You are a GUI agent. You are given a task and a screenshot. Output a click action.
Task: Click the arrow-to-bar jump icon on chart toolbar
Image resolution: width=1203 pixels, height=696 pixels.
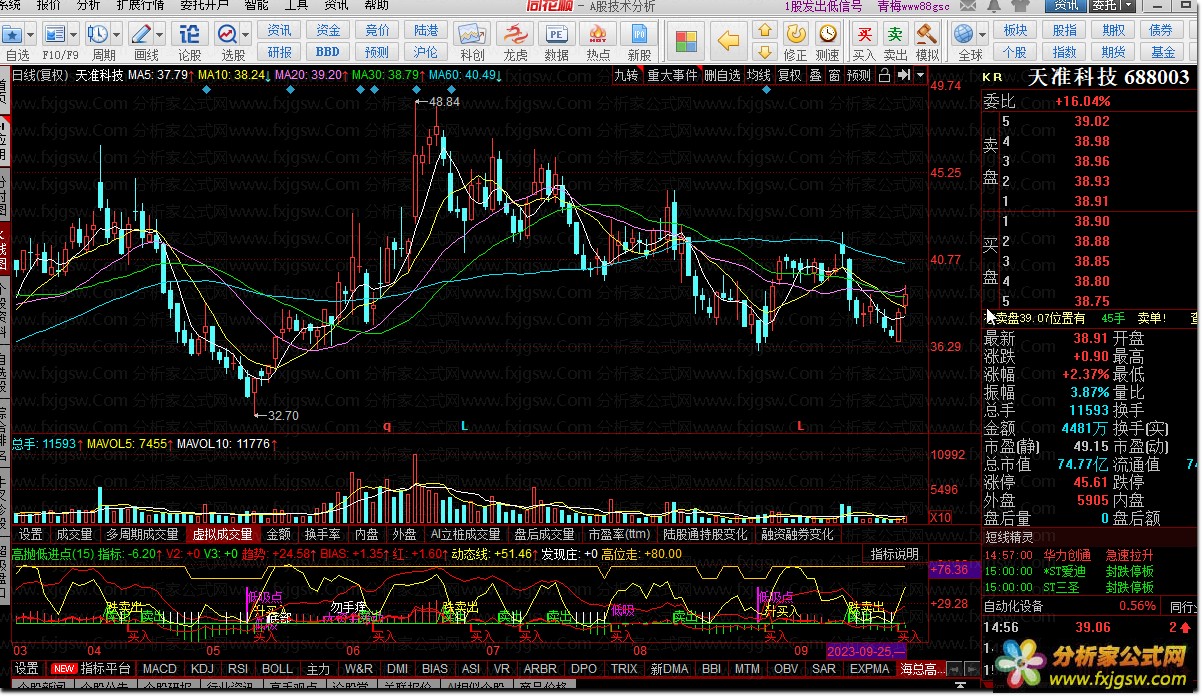point(903,75)
